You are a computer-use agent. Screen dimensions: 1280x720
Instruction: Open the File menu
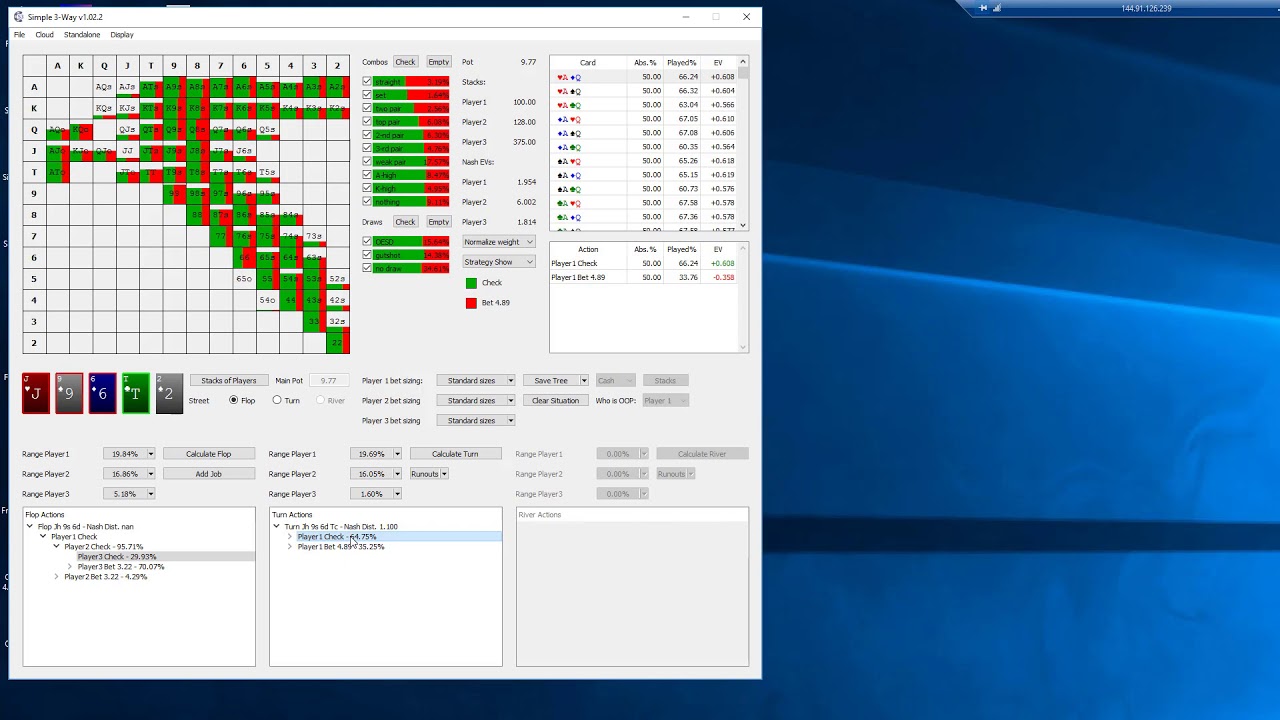(19, 35)
